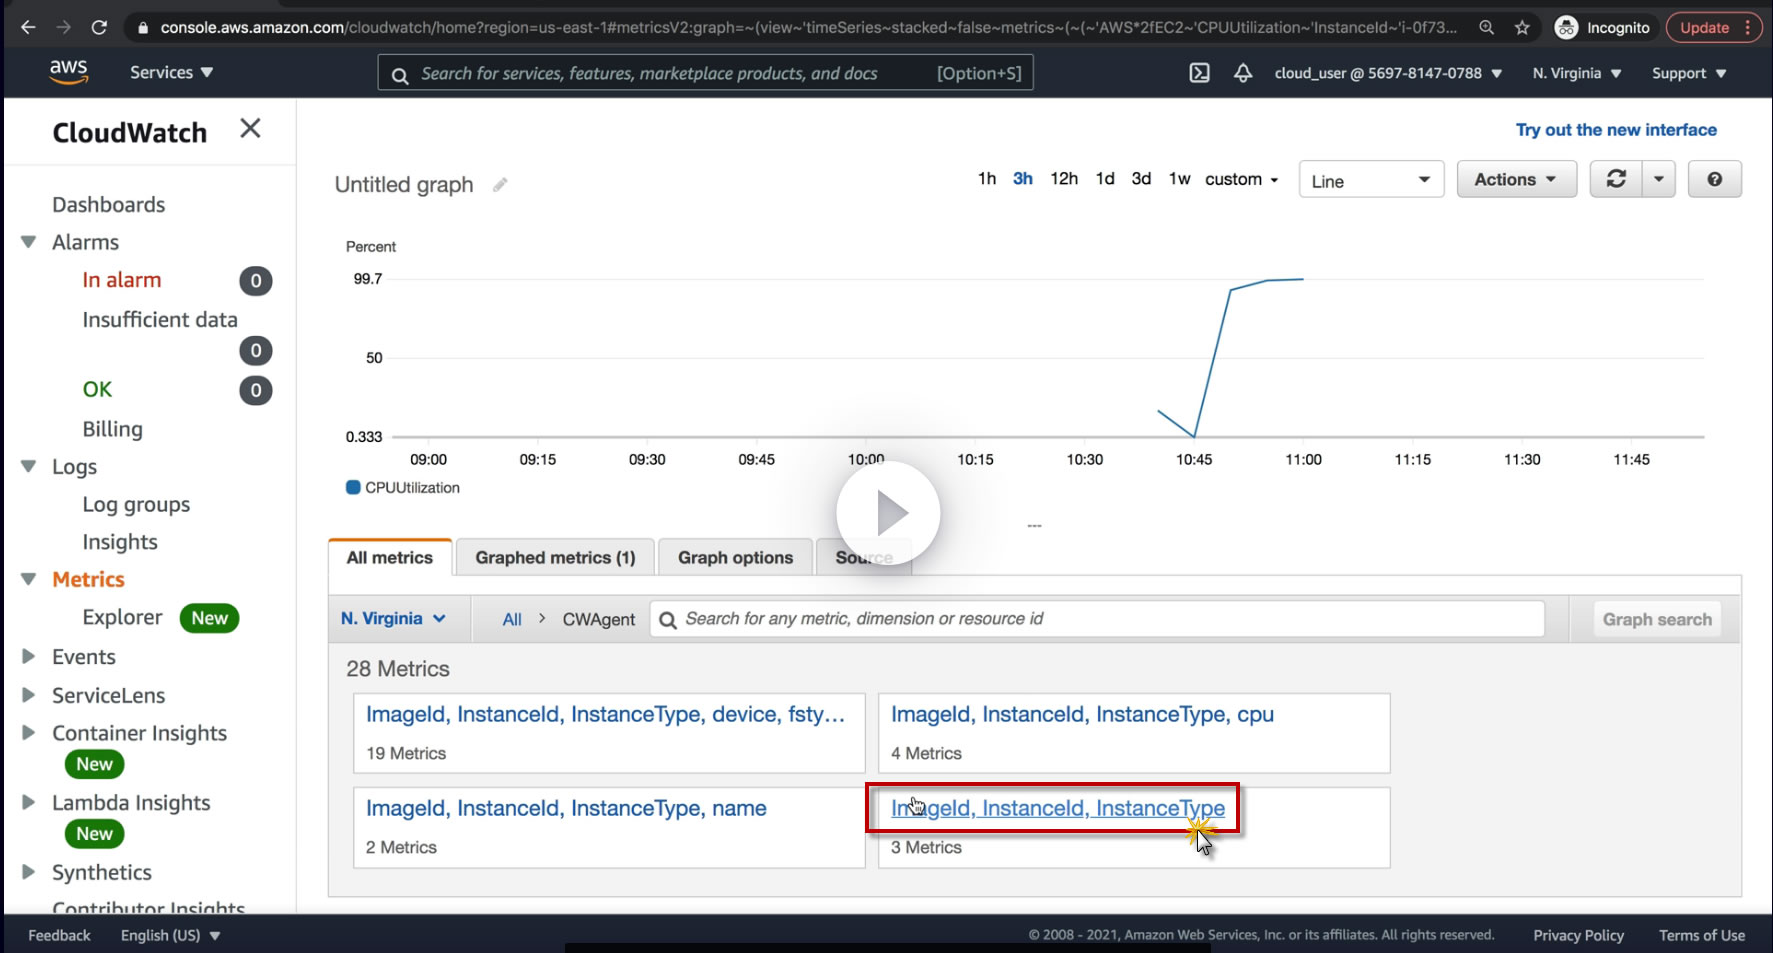Open the Actions dropdown button
Image resolution: width=1773 pixels, height=953 pixels.
(x=1516, y=179)
